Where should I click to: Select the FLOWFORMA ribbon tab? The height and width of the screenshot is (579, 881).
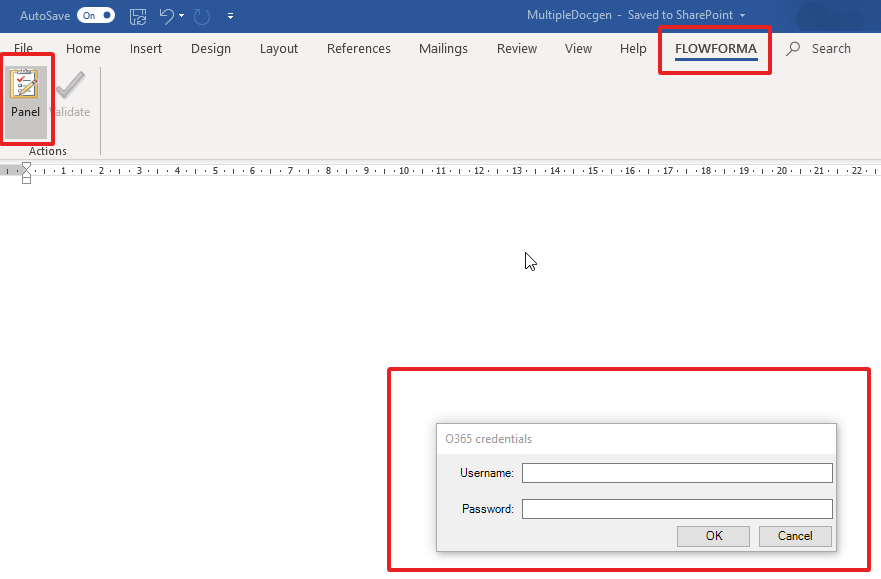point(716,49)
